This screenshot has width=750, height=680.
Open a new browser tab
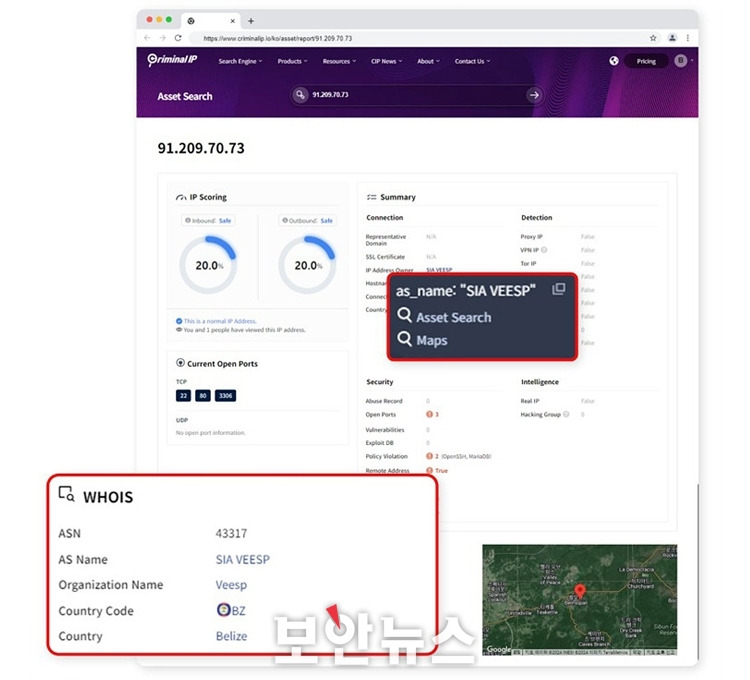click(x=251, y=21)
